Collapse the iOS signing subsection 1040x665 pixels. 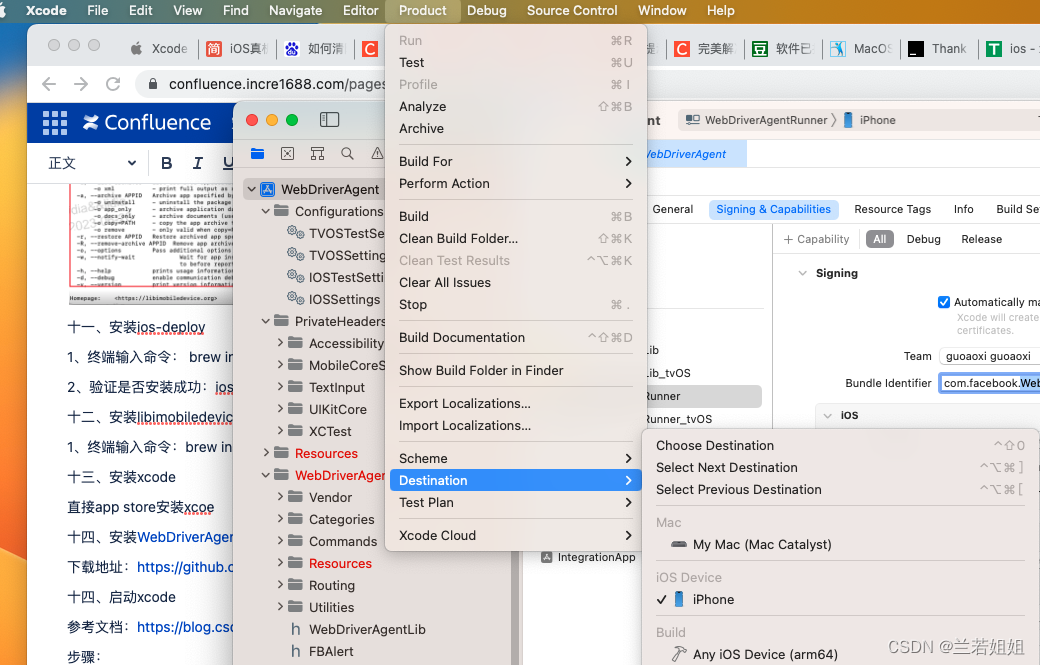point(827,416)
